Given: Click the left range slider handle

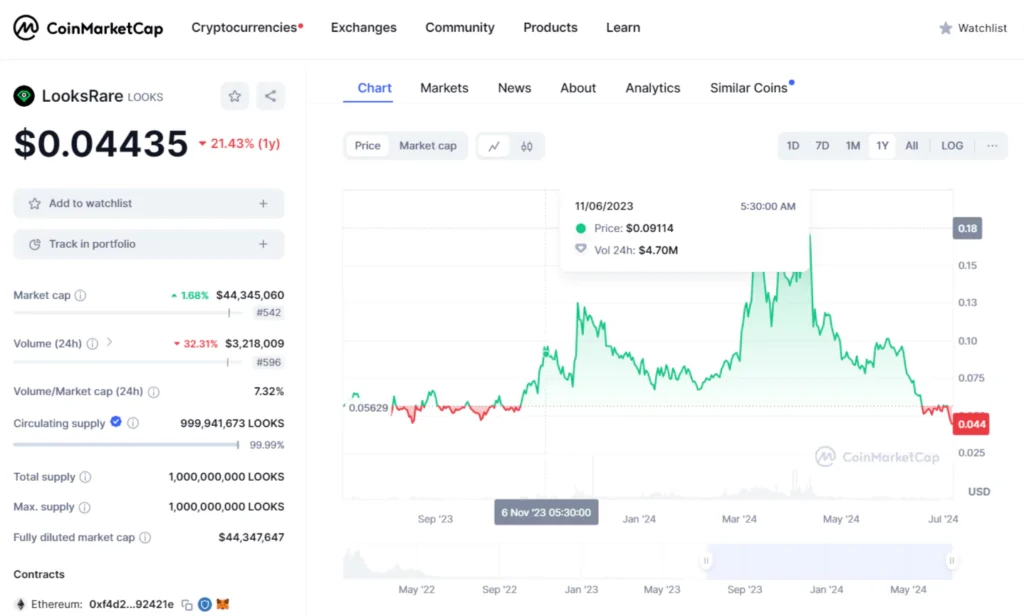Looking at the screenshot, I should (706, 560).
